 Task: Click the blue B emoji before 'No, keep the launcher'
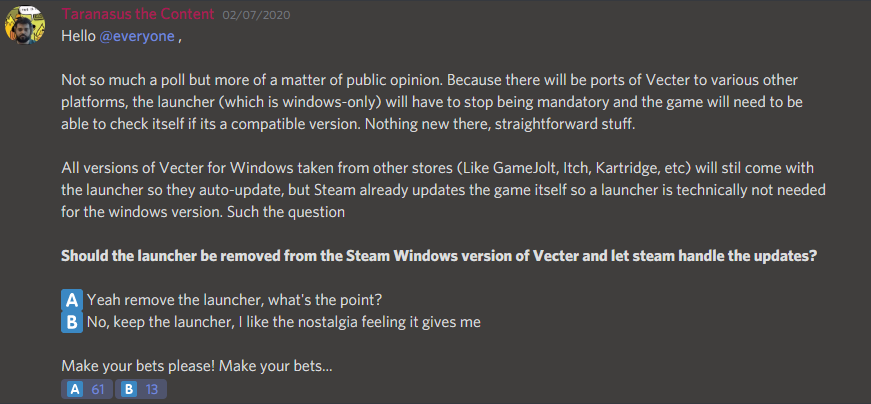(x=72, y=322)
